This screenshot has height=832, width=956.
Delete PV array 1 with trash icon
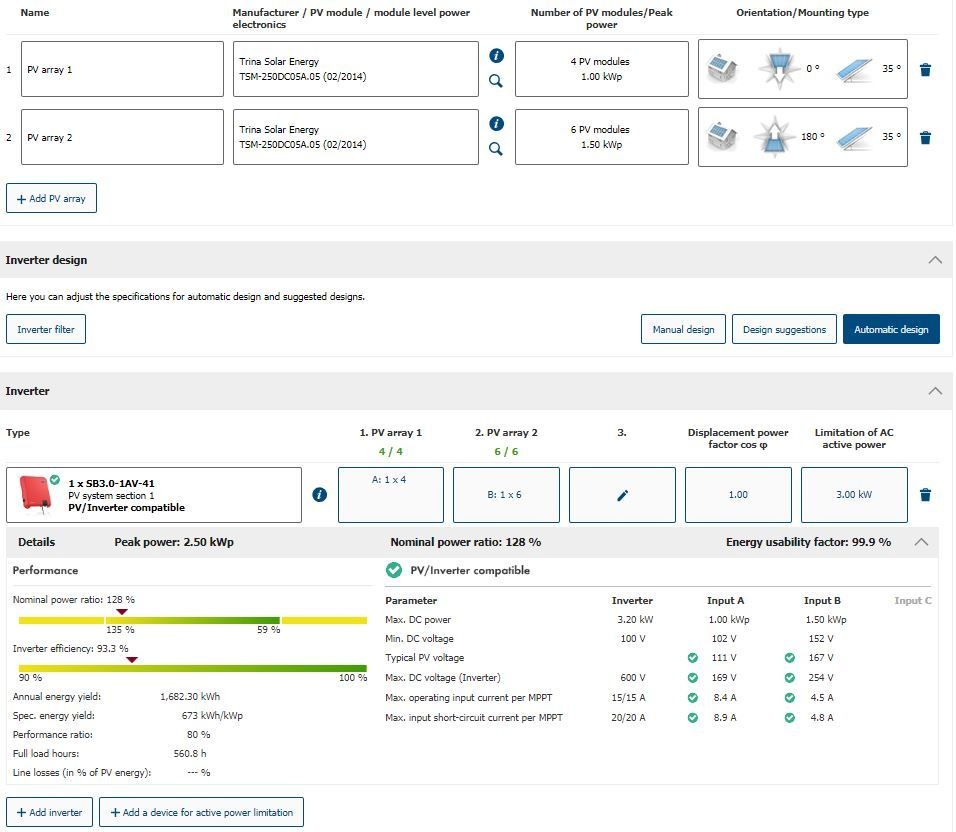tap(925, 70)
